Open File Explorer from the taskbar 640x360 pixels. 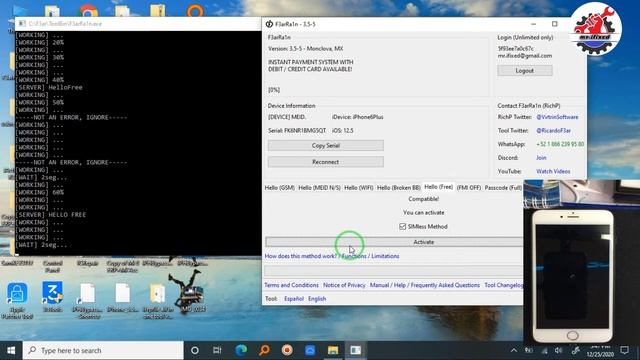click(x=333, y=350)
